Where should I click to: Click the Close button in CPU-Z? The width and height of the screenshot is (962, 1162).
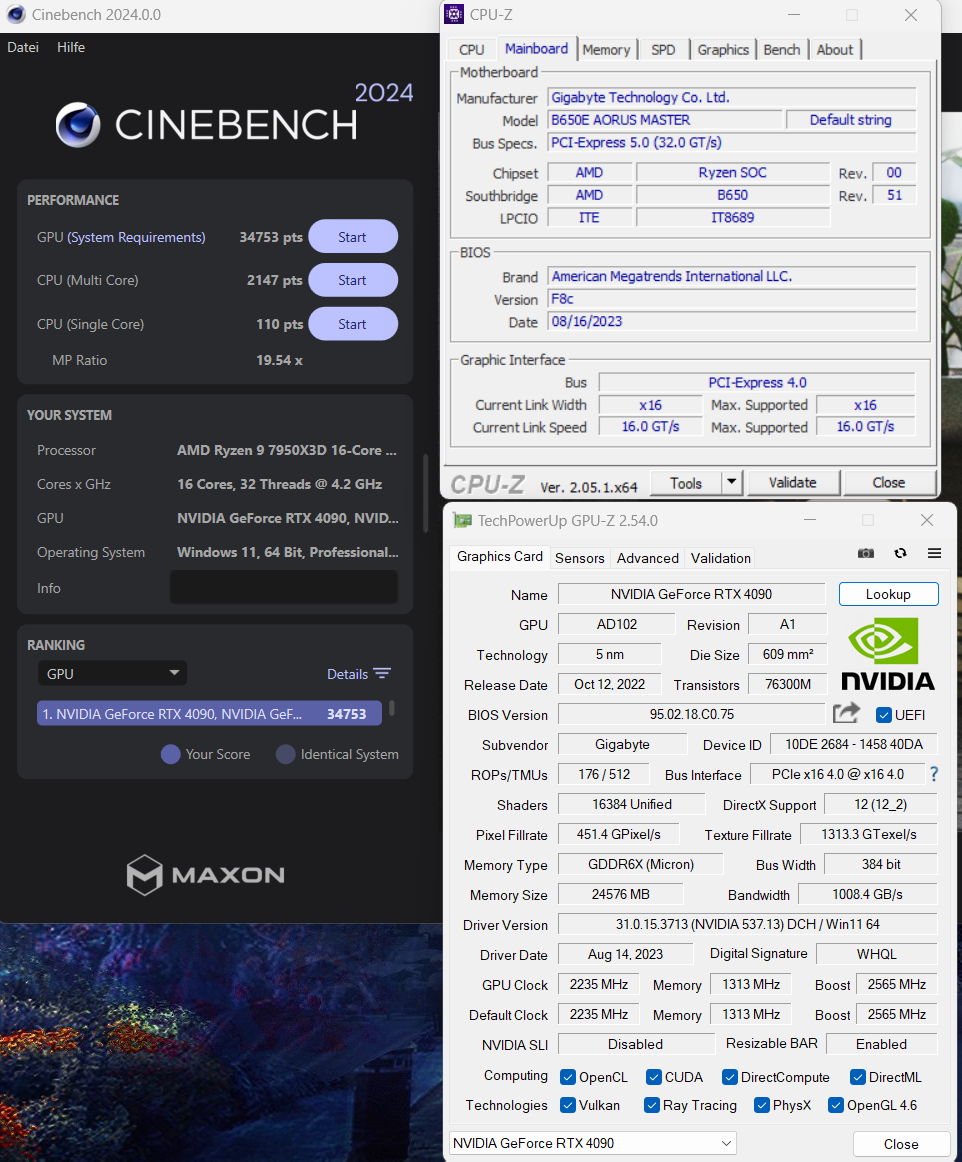[x=889, y=482]
